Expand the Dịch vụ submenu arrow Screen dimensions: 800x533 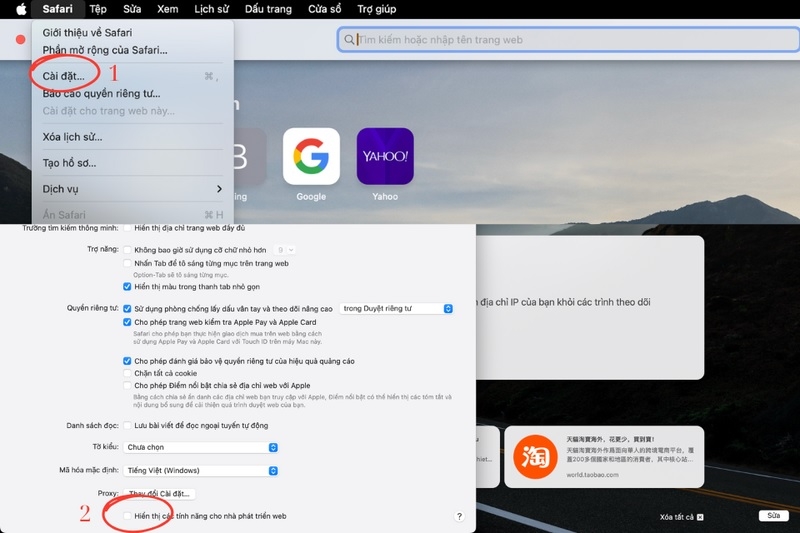pos(219,189)
